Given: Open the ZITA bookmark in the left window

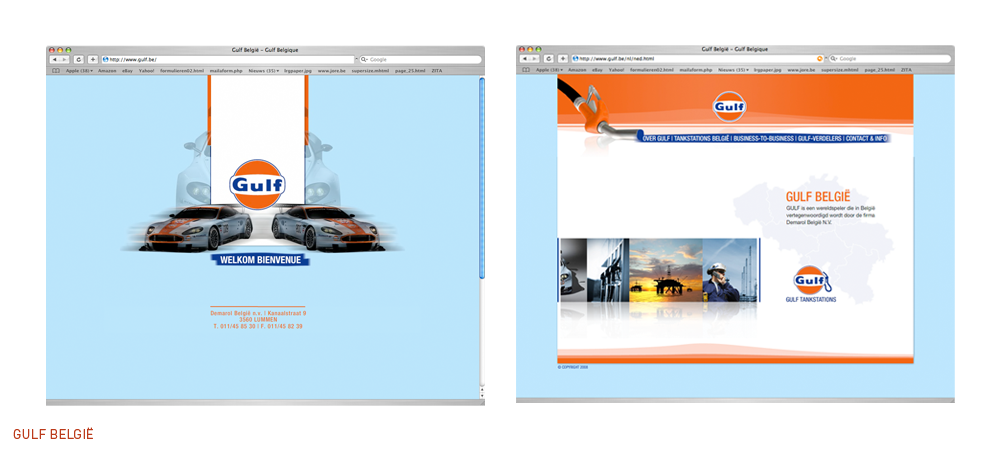Looking at the screenshot, I should 438,71.
